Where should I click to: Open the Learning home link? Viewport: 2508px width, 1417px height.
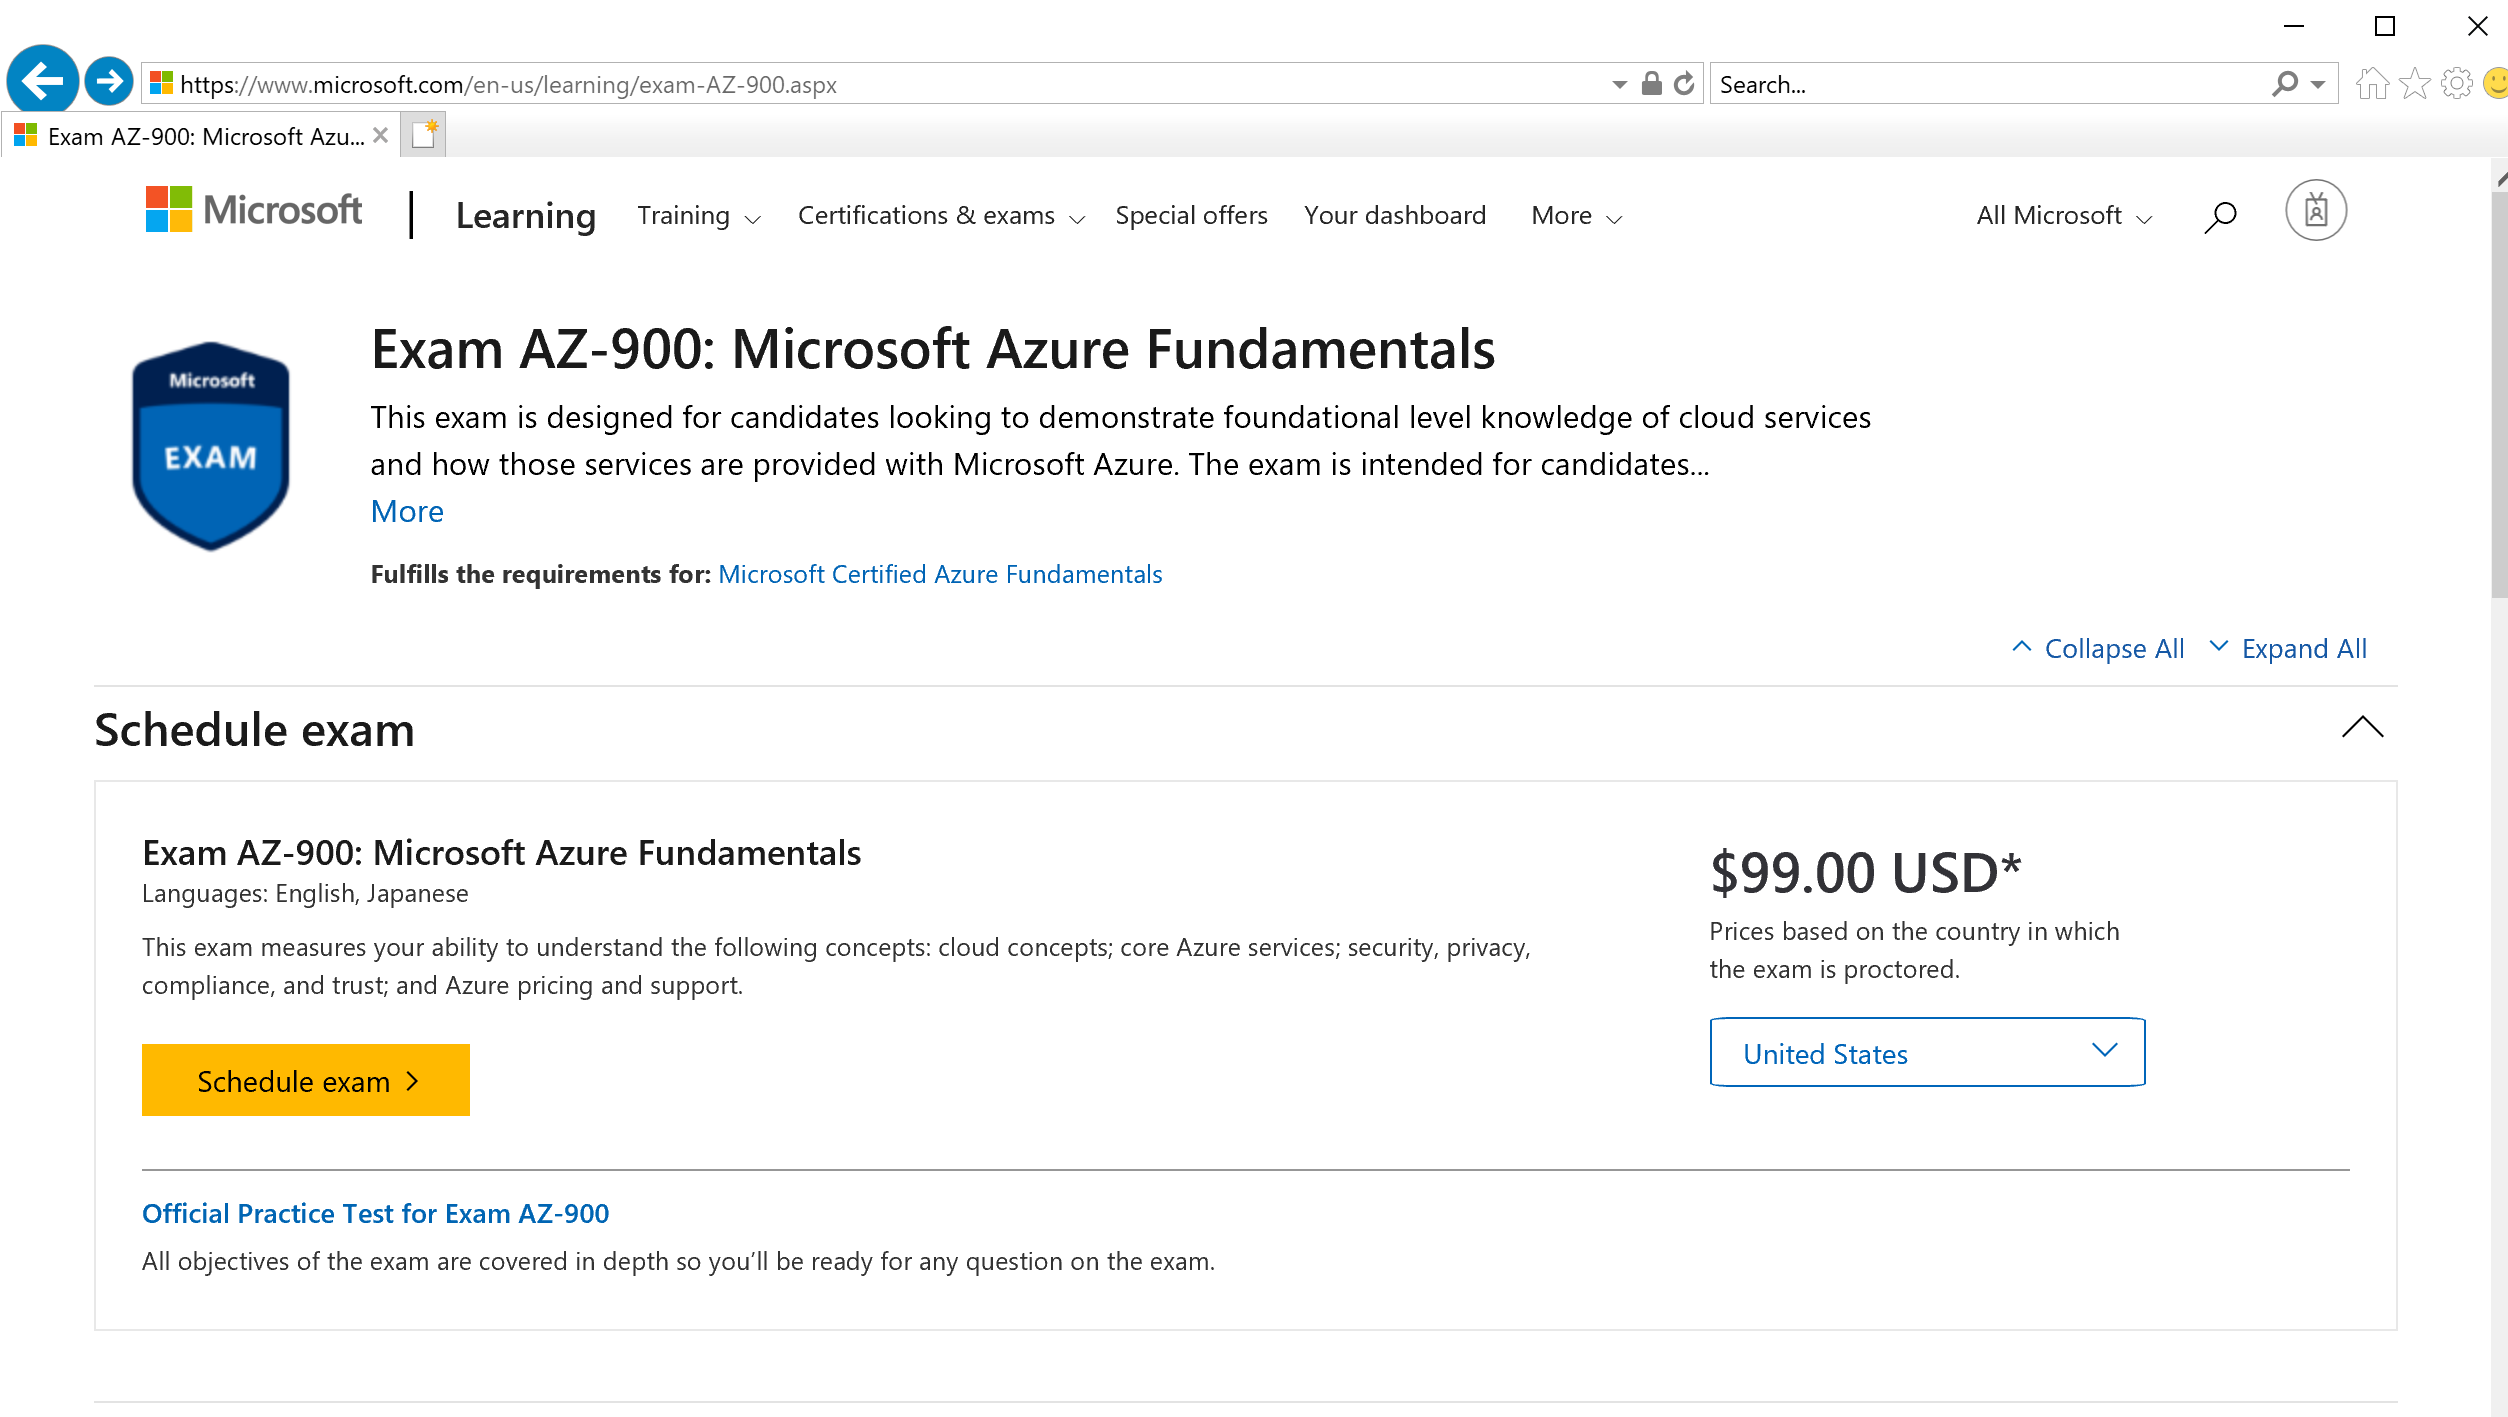tap(526, 215)
